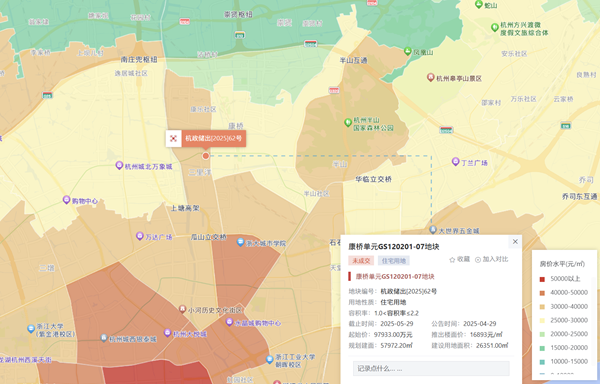Click the 1.0<容积率≤2.2 plot ratio value
The image size is (600, 384).
[x=396, y=313]
